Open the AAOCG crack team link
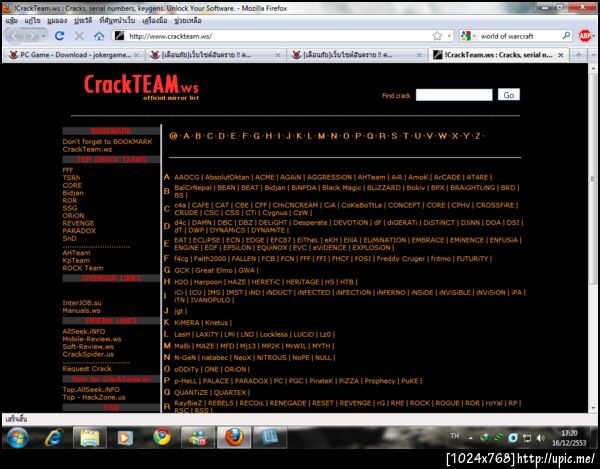 point(187,178)
